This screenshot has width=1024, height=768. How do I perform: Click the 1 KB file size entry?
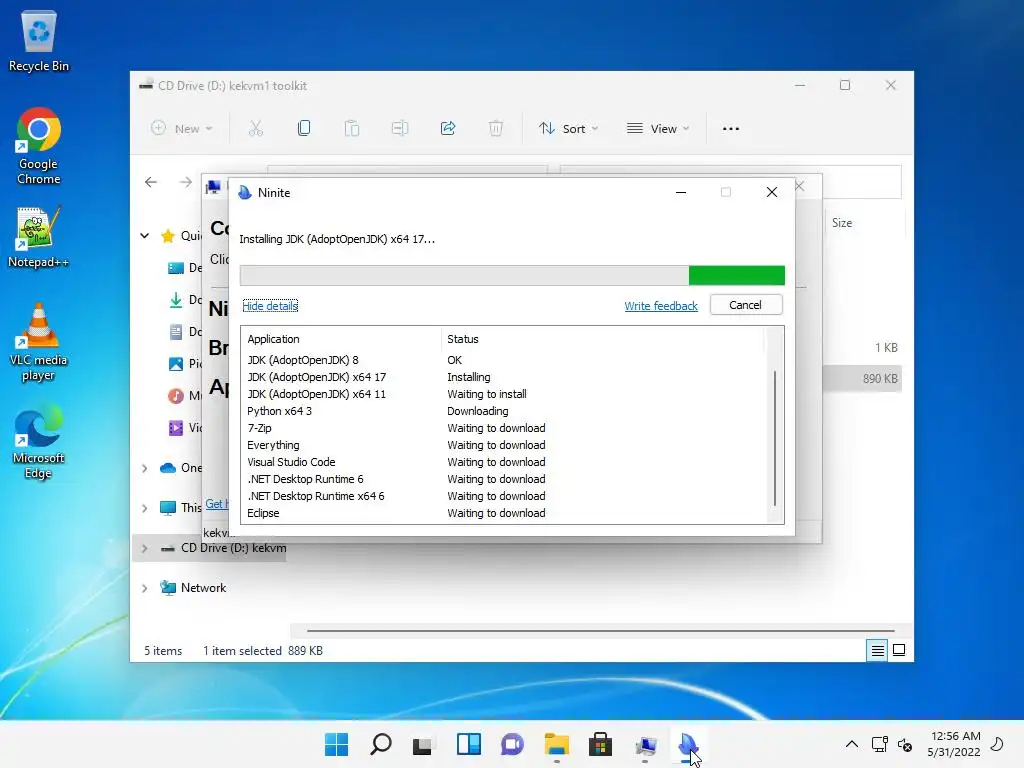[x=886, y=347]
